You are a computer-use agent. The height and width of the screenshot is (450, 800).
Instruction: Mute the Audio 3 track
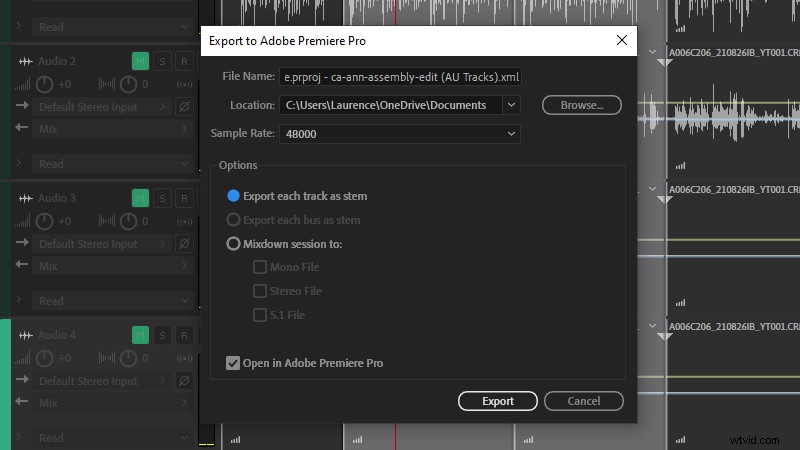pyautogui.click(x=140, y=198)
